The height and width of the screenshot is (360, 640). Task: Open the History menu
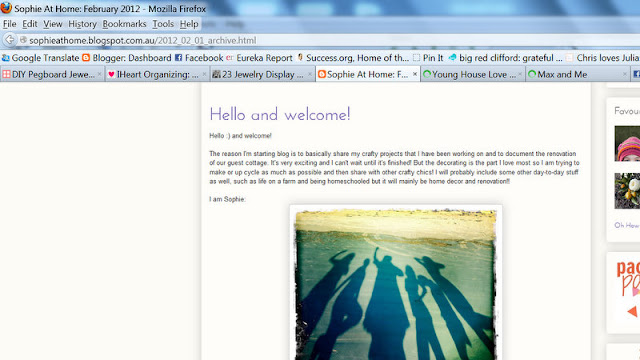82,24
